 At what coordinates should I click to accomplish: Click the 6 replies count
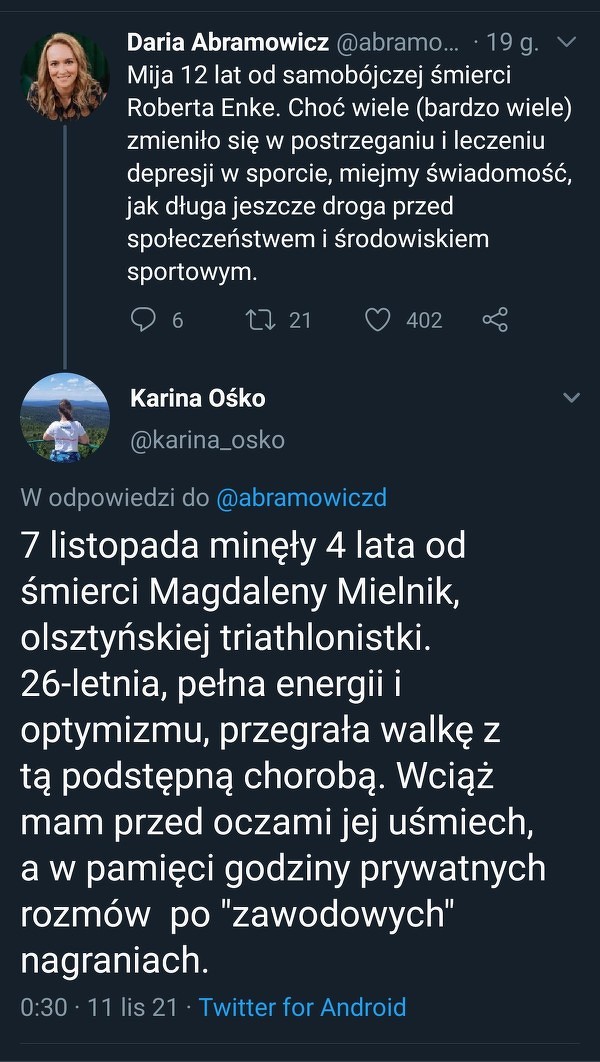pos(178,320)
